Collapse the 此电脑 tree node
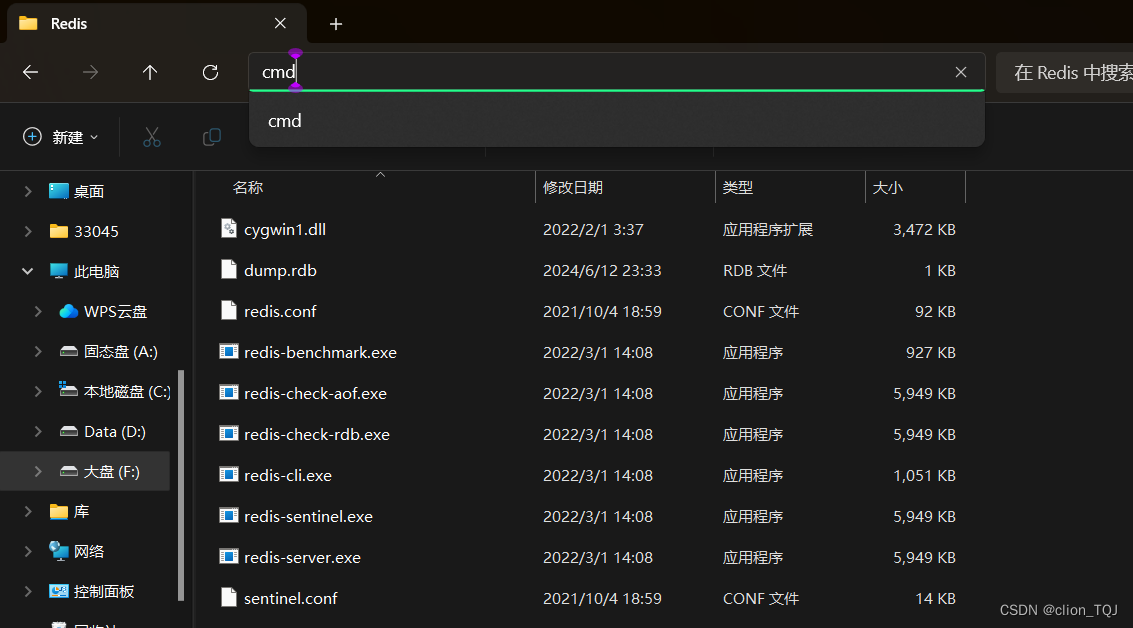Screen dimensions: 1133x628 [27, 272]
